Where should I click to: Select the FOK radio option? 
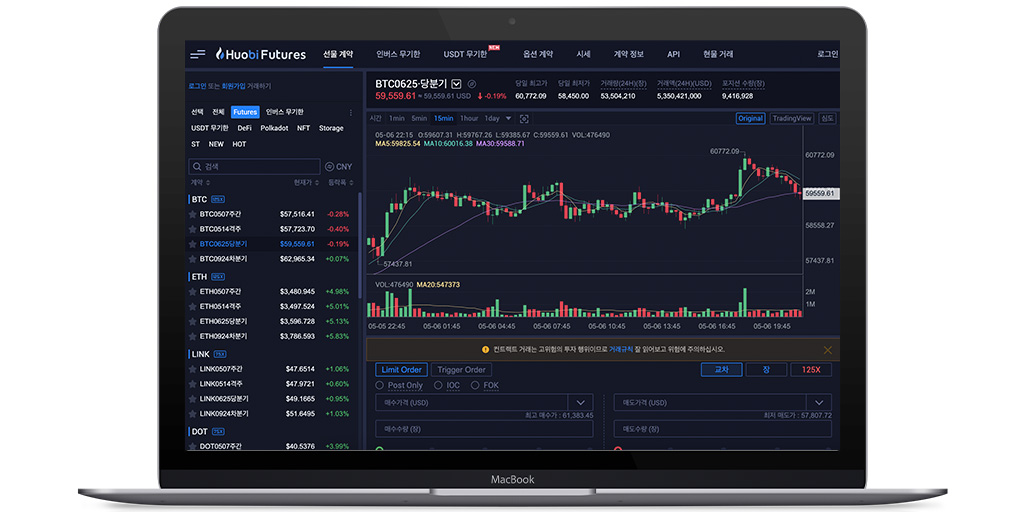click(x=475, y=385)
